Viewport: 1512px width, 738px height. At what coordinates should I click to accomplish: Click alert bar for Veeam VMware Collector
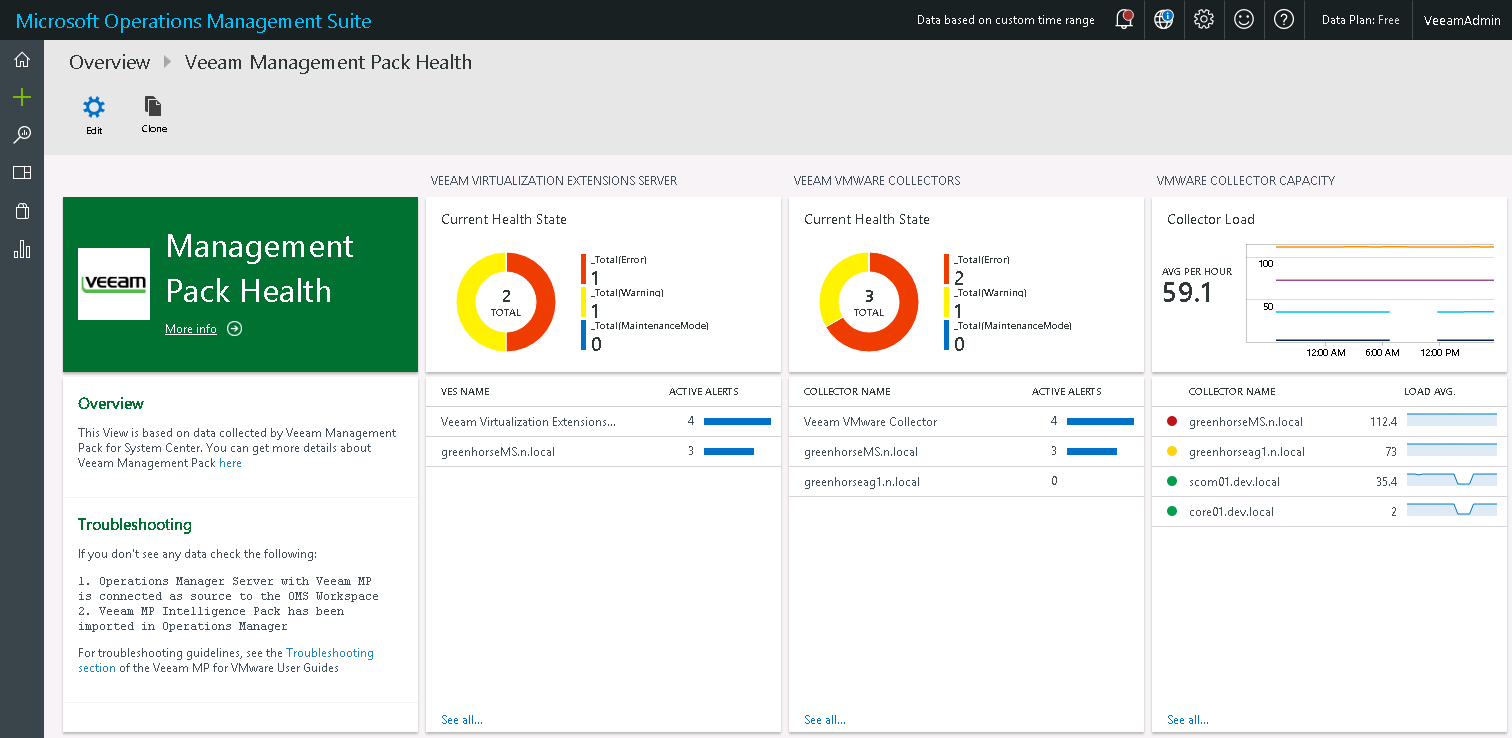[1101, 422]
